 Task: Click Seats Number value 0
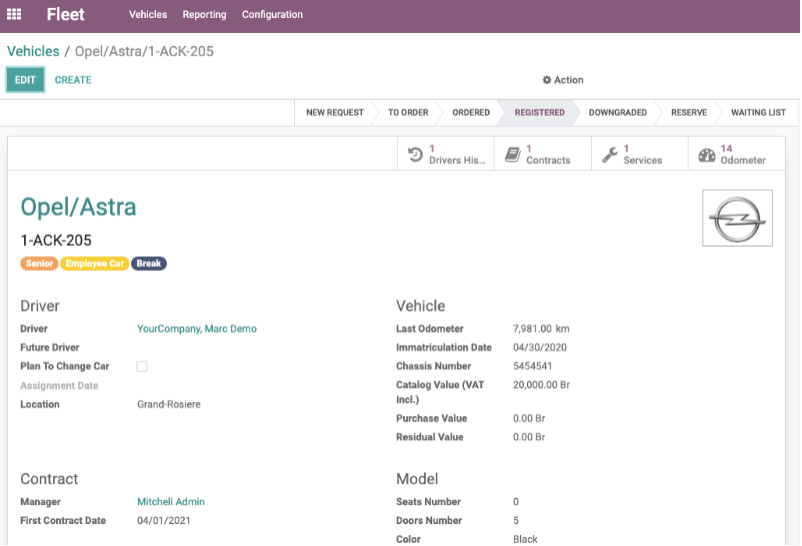click(516, 502)
